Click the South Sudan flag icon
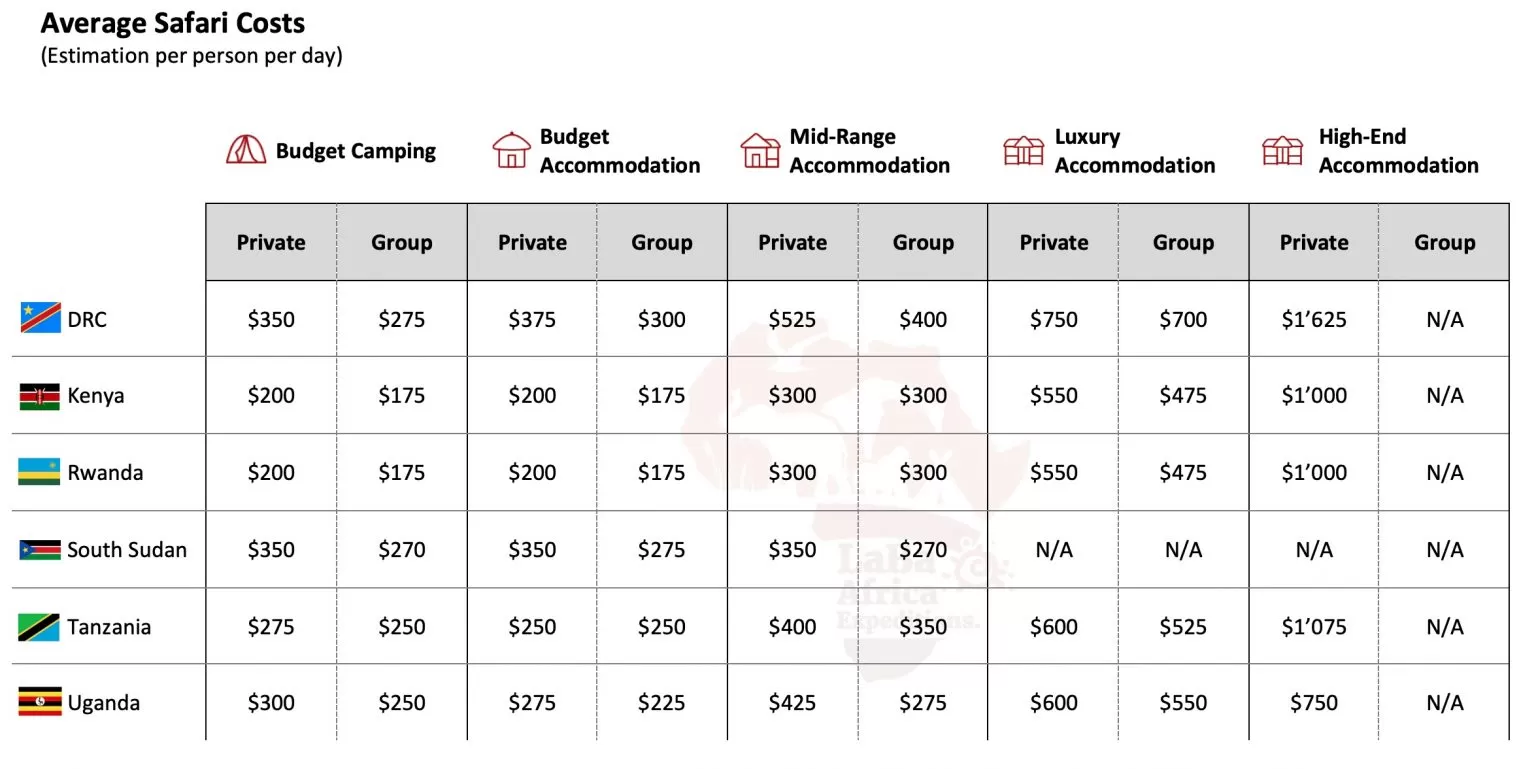The width and height of the screenshot is (1536, 769). pyautogui.click(x=40, y=549)
